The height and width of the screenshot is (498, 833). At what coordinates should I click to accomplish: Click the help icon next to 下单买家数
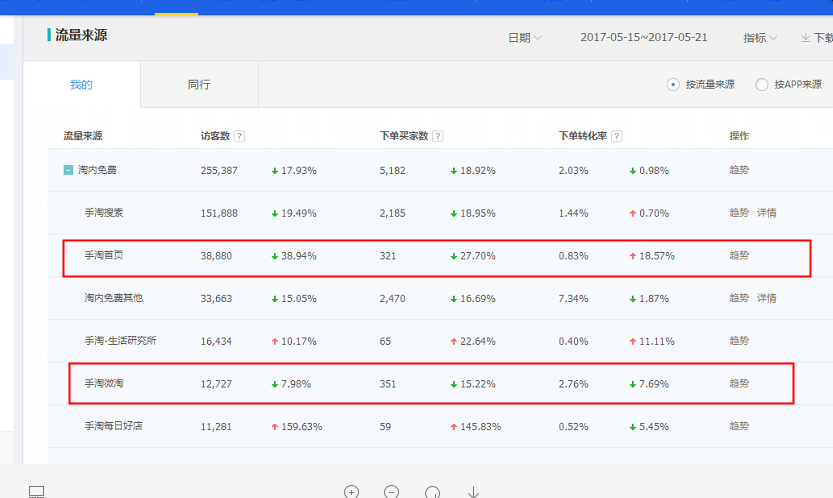tap(438, 136)
